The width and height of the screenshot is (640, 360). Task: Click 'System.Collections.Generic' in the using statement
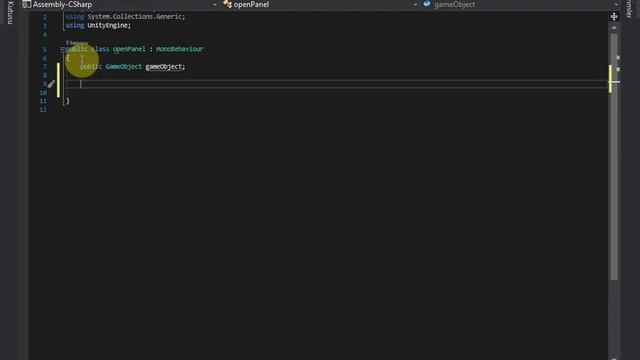click(135, 16)
